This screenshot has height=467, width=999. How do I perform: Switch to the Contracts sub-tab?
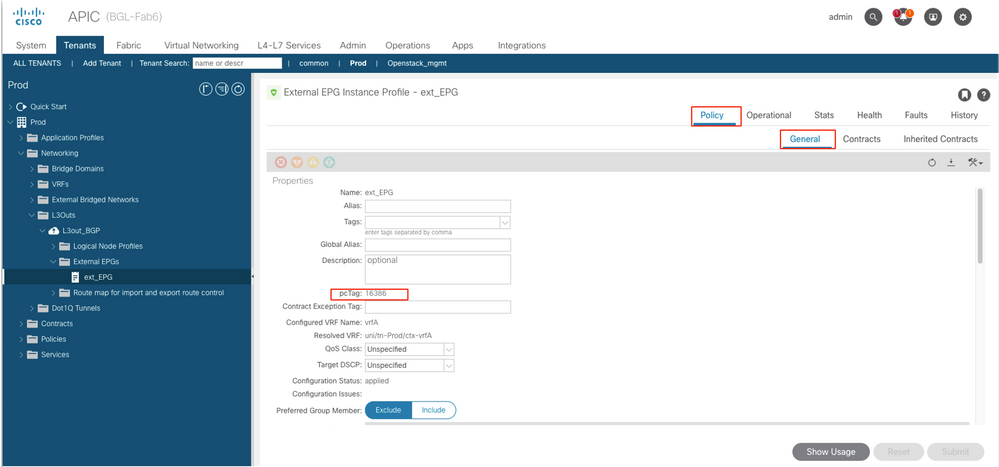click(x=861, y=138)
